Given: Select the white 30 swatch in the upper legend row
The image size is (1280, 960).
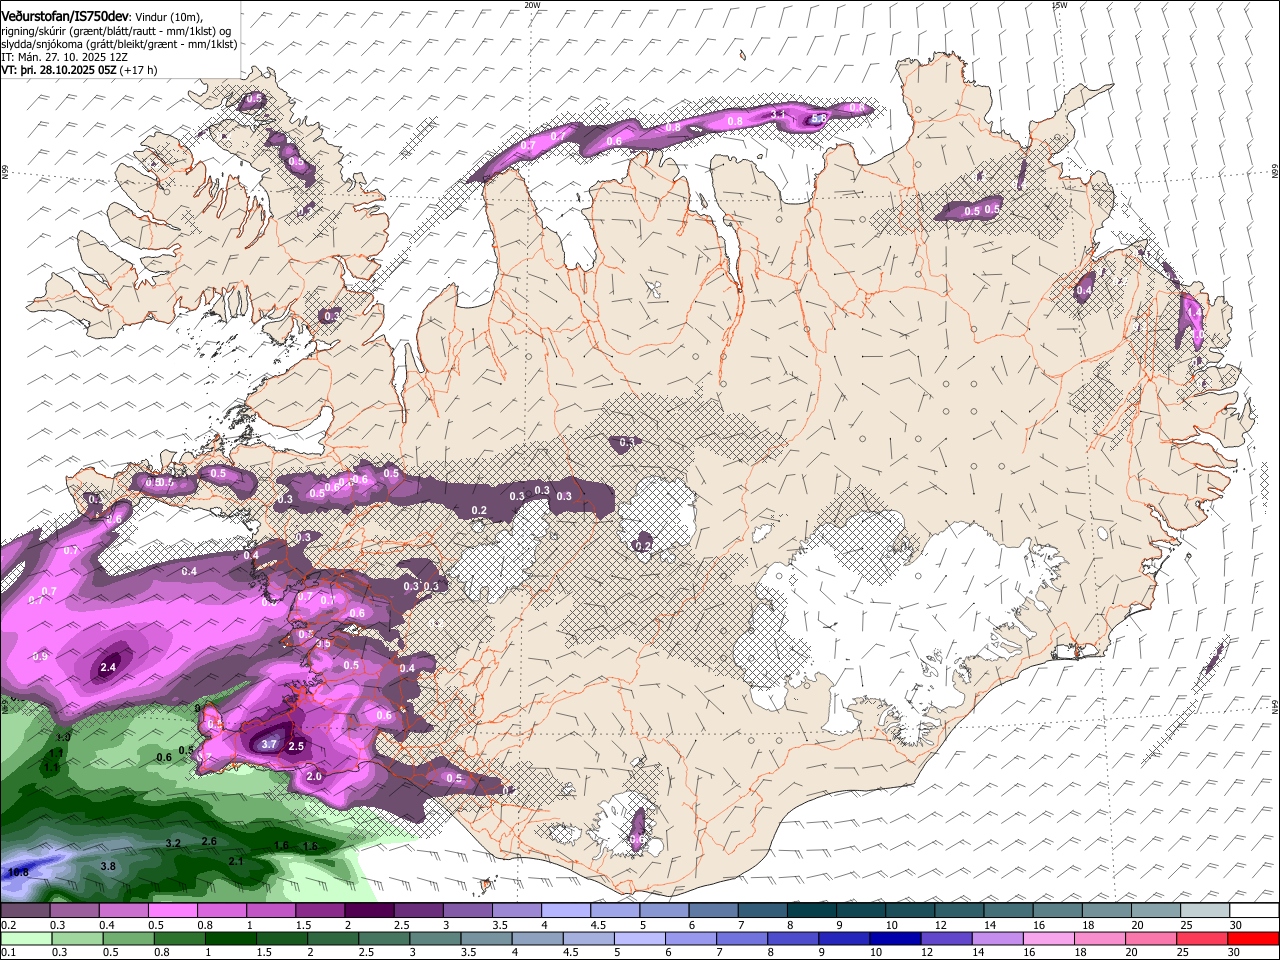Looking at the screenshot, I should [x=1253, y=911].
